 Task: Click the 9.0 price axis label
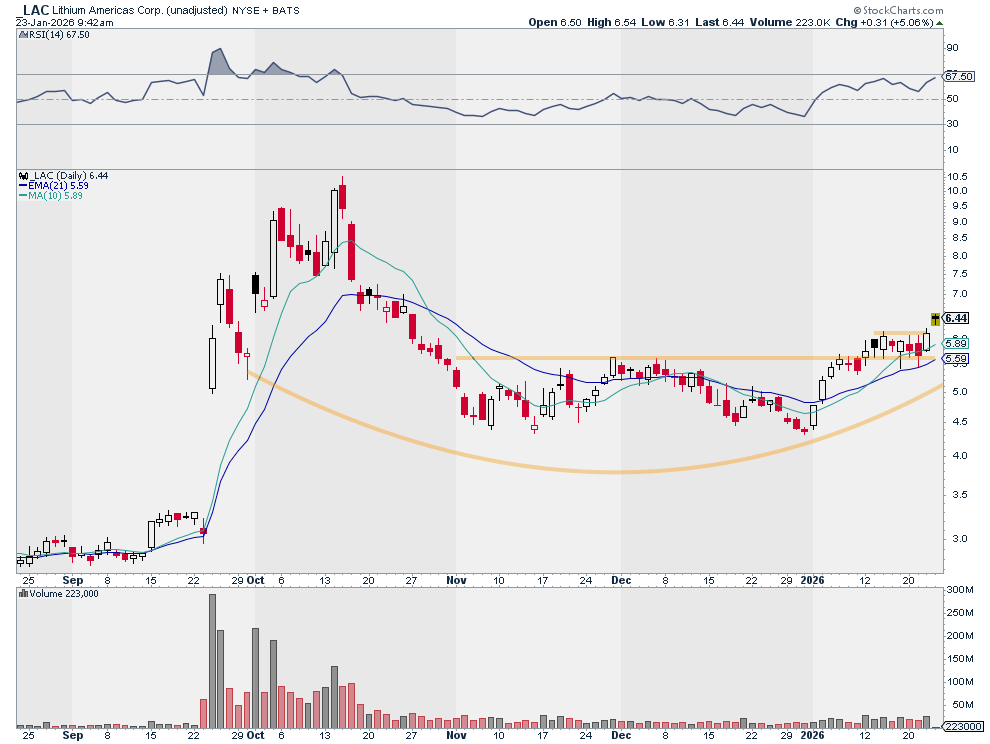pyautogui.click(x=959, y=222)
